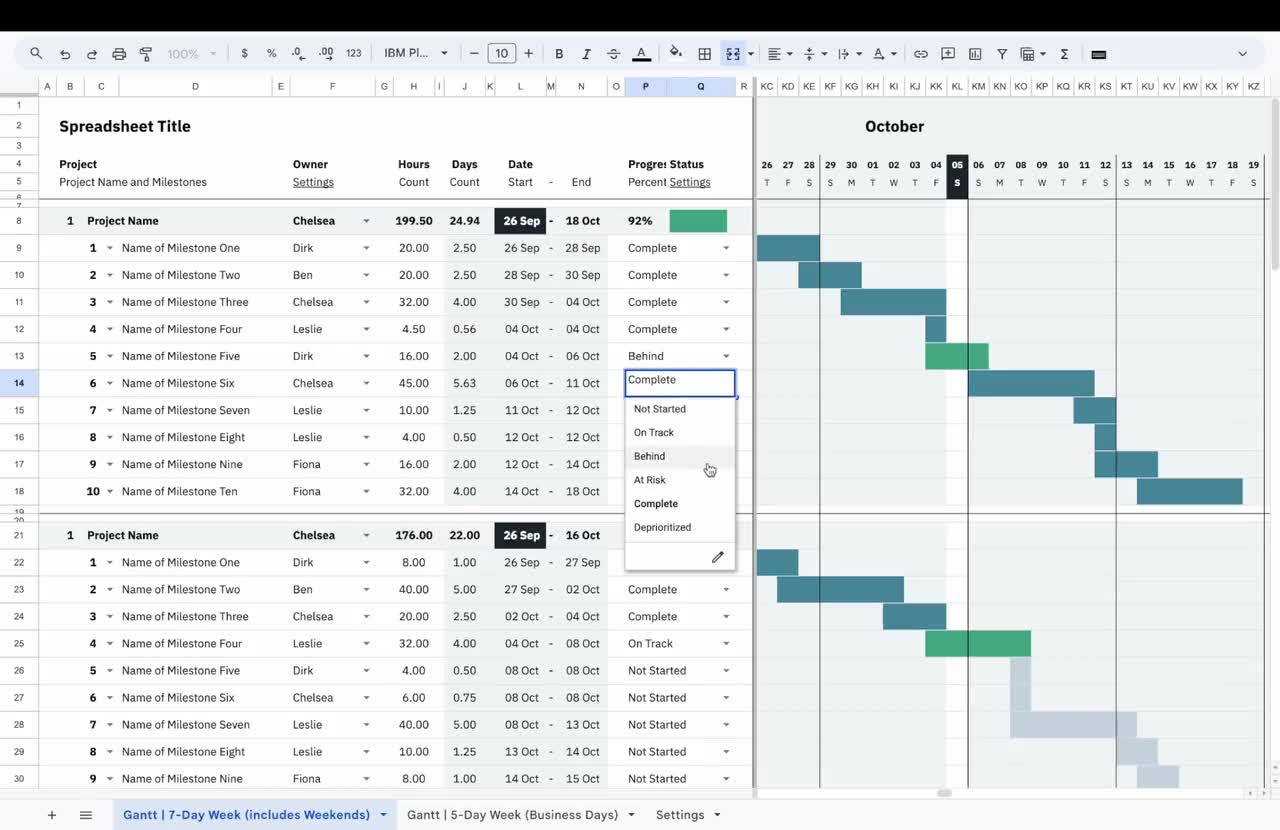This screenshot has width=1280, height=830.
Task: Insert a link using the toolbar icon
Action: pos(920,53)
